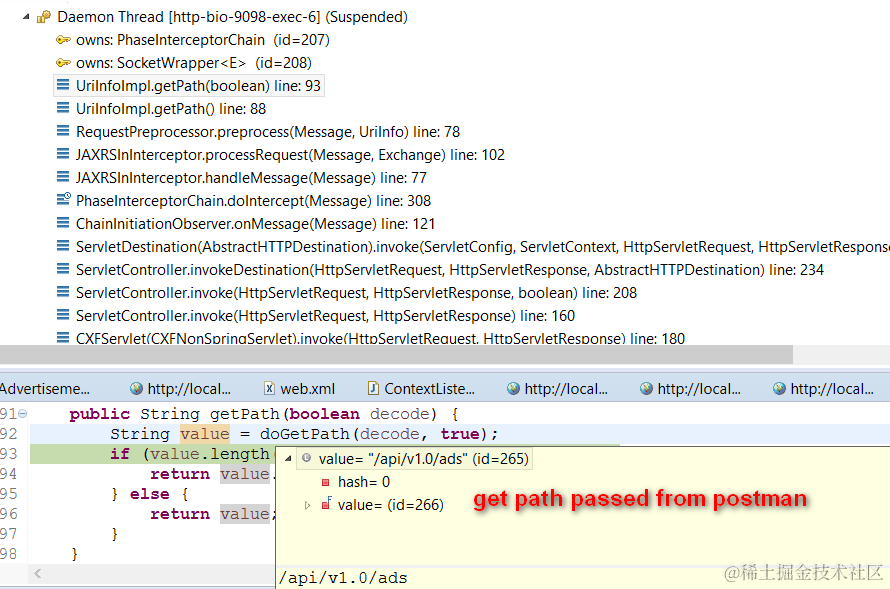Select value= "/api/v1.0/ads" (id=265) in hover popup
The image size is (890, 589).
(423, 458)
